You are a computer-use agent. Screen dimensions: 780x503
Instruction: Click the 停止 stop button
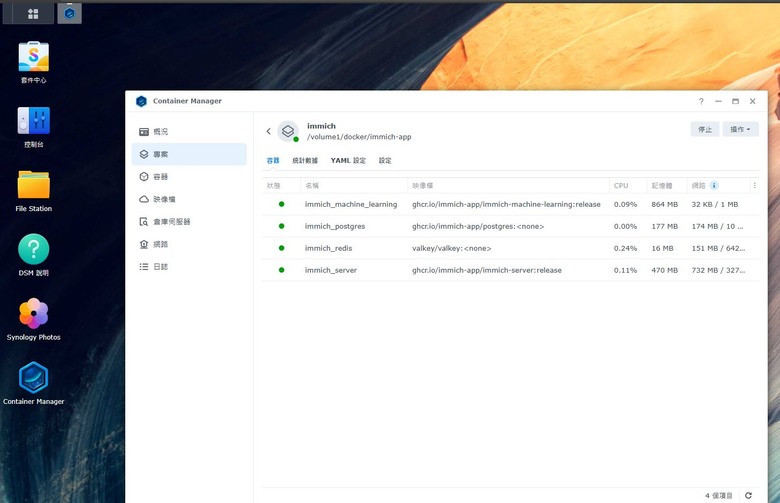(x=704, y=129)
